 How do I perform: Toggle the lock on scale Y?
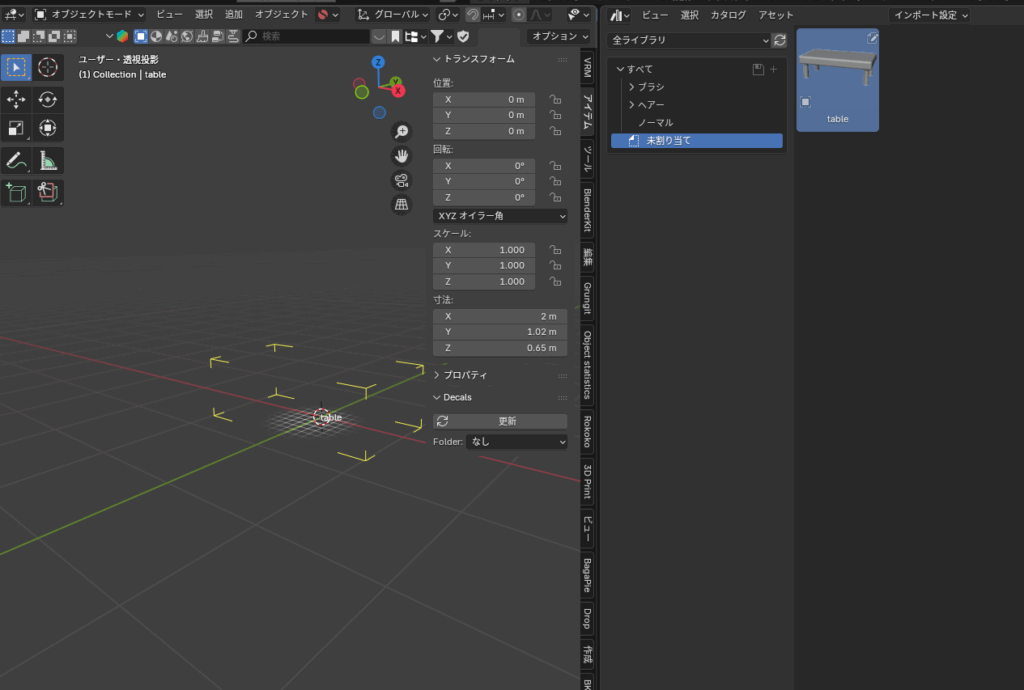click(554, 265)
